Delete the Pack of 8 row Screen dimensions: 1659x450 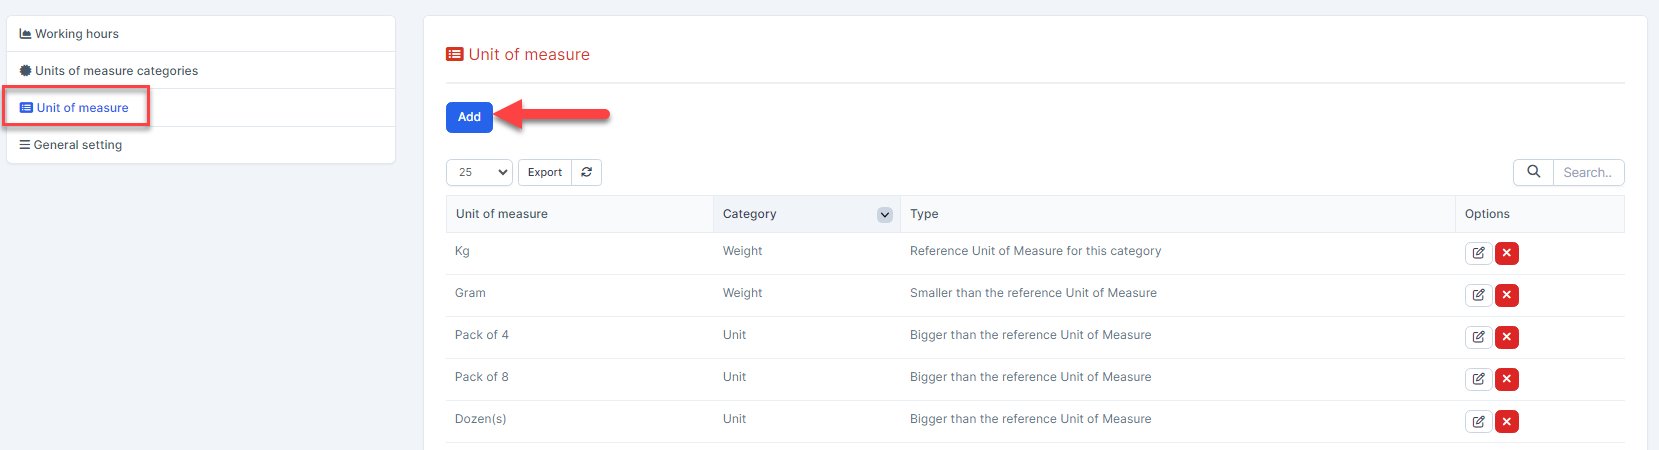coord(1506,379)
